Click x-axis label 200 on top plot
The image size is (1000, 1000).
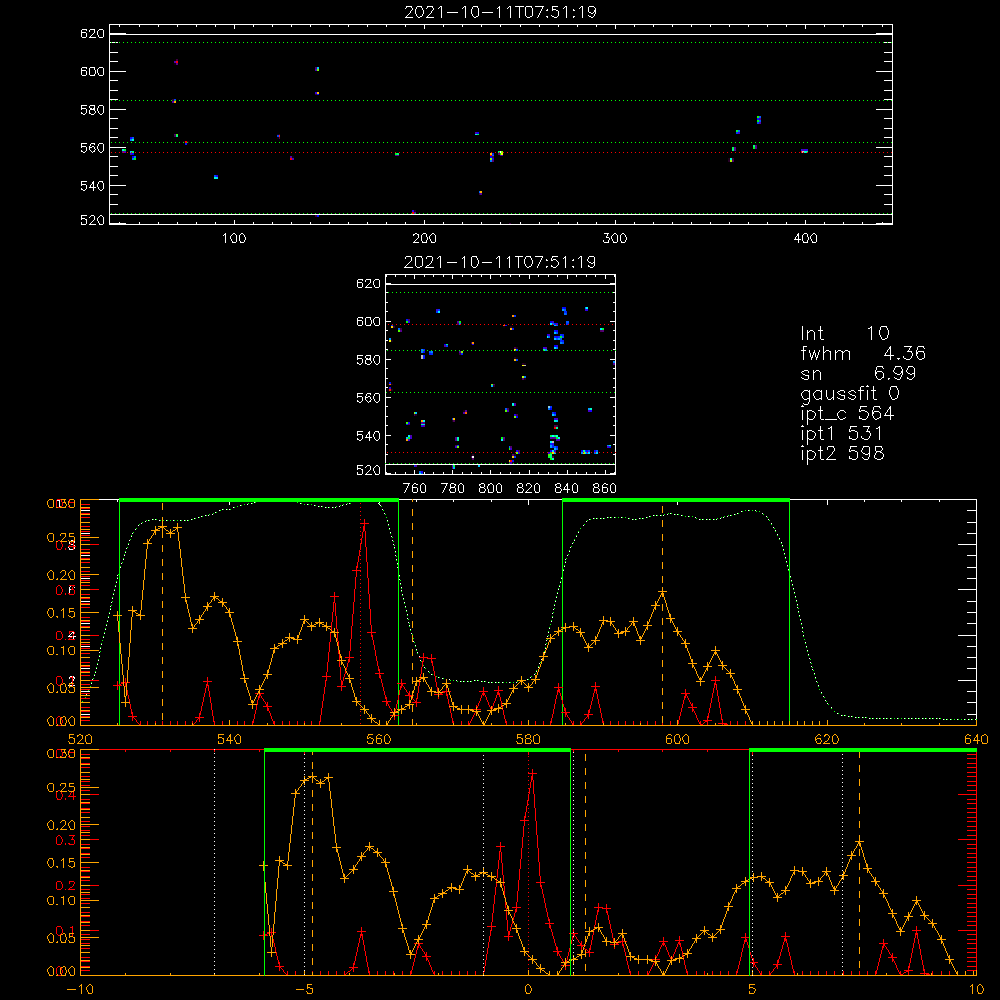pyautogui.click(x=424, y=239)
